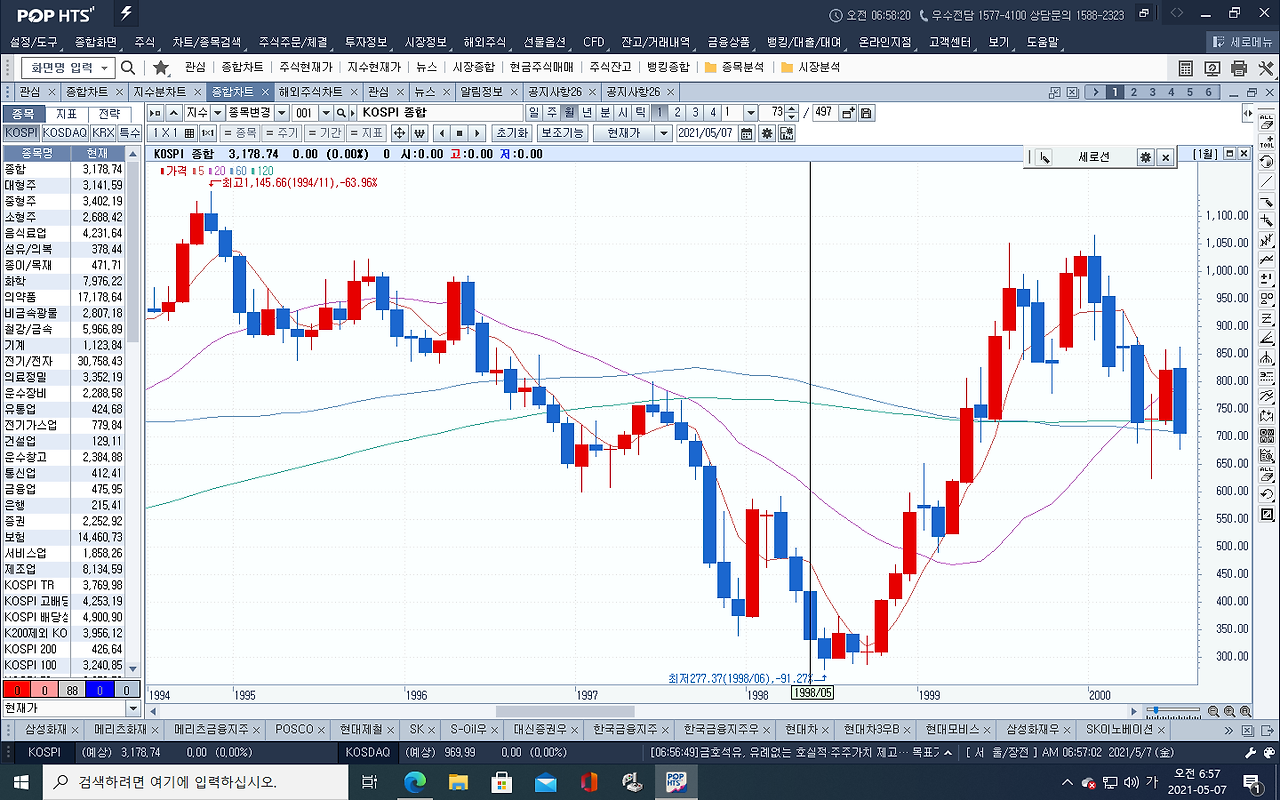1280x800 pixels.
Task: Select the 년 (yearly) period toggle
Action: (x=587, y=113)
